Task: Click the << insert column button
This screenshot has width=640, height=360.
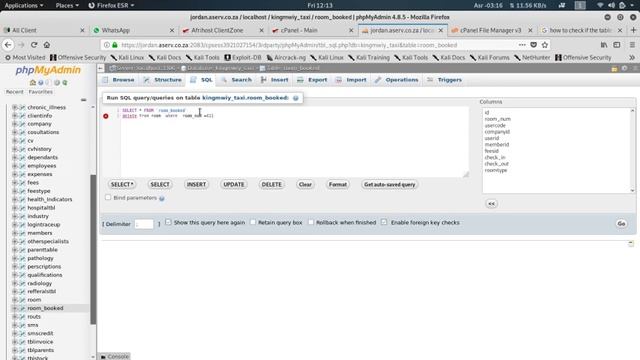Action: pos(491,204)
